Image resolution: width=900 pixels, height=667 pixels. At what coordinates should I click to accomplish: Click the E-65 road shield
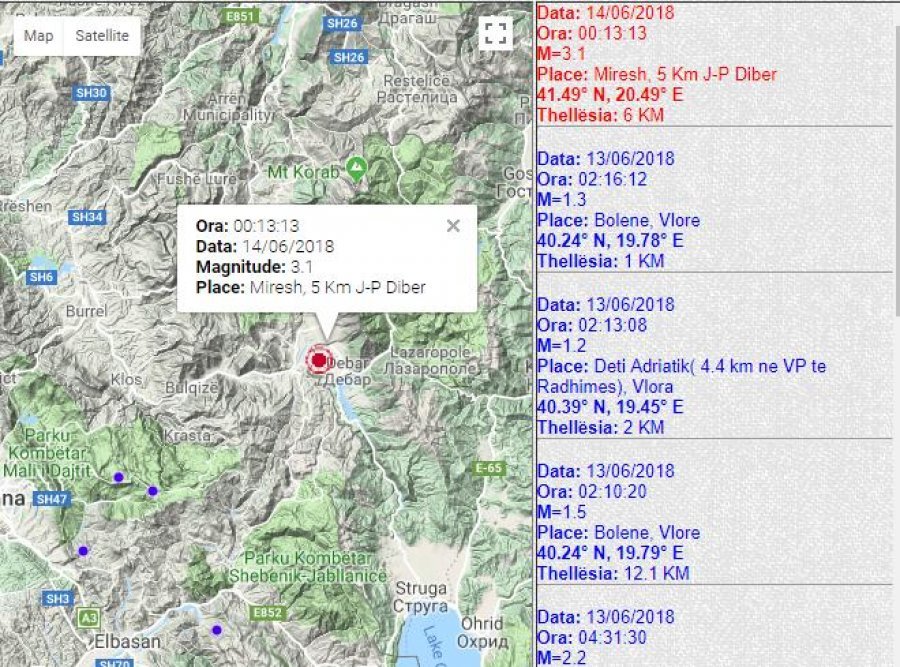point(490,468)
